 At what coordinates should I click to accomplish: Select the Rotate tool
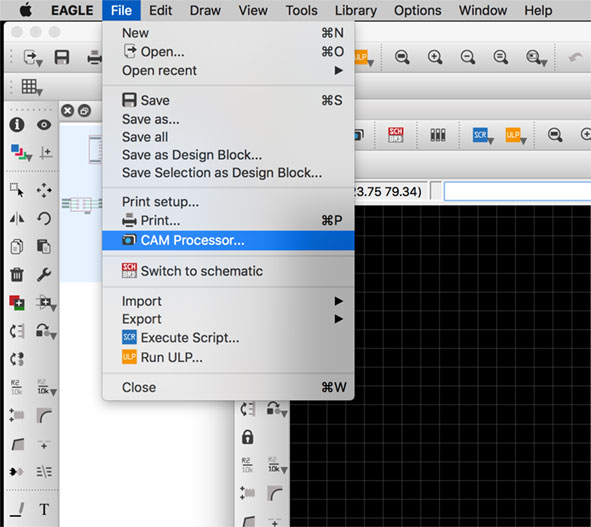44,218
